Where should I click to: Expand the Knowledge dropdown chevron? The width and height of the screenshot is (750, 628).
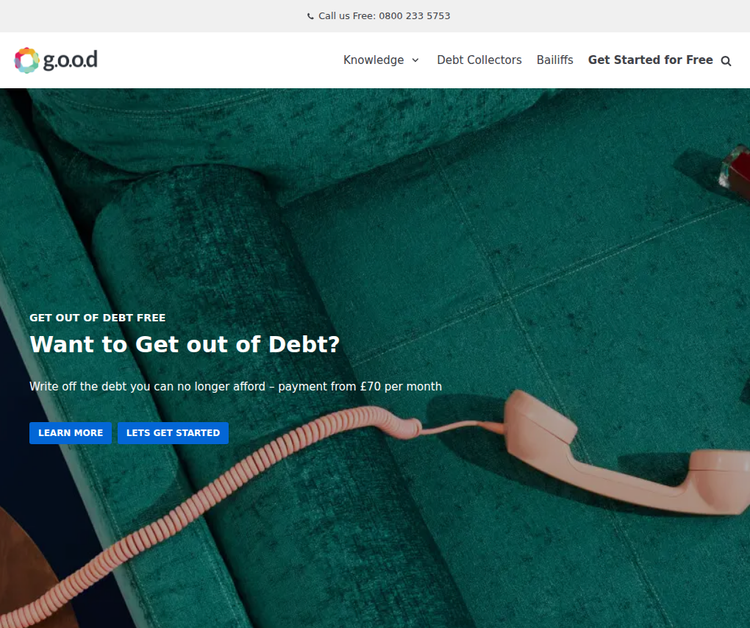point(416,60)
